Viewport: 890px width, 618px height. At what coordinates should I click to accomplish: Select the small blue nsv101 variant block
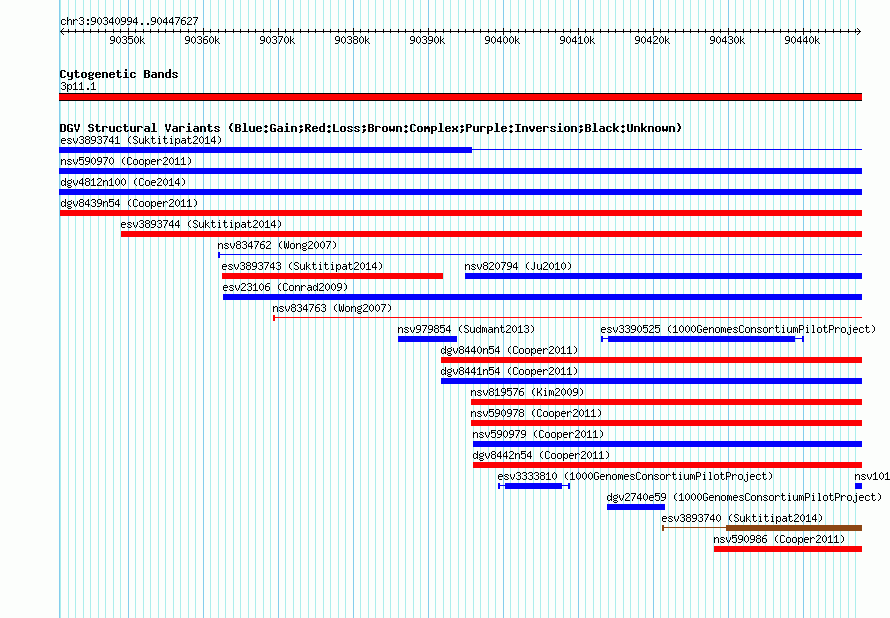pyautogui.click(x=858, y=486)
